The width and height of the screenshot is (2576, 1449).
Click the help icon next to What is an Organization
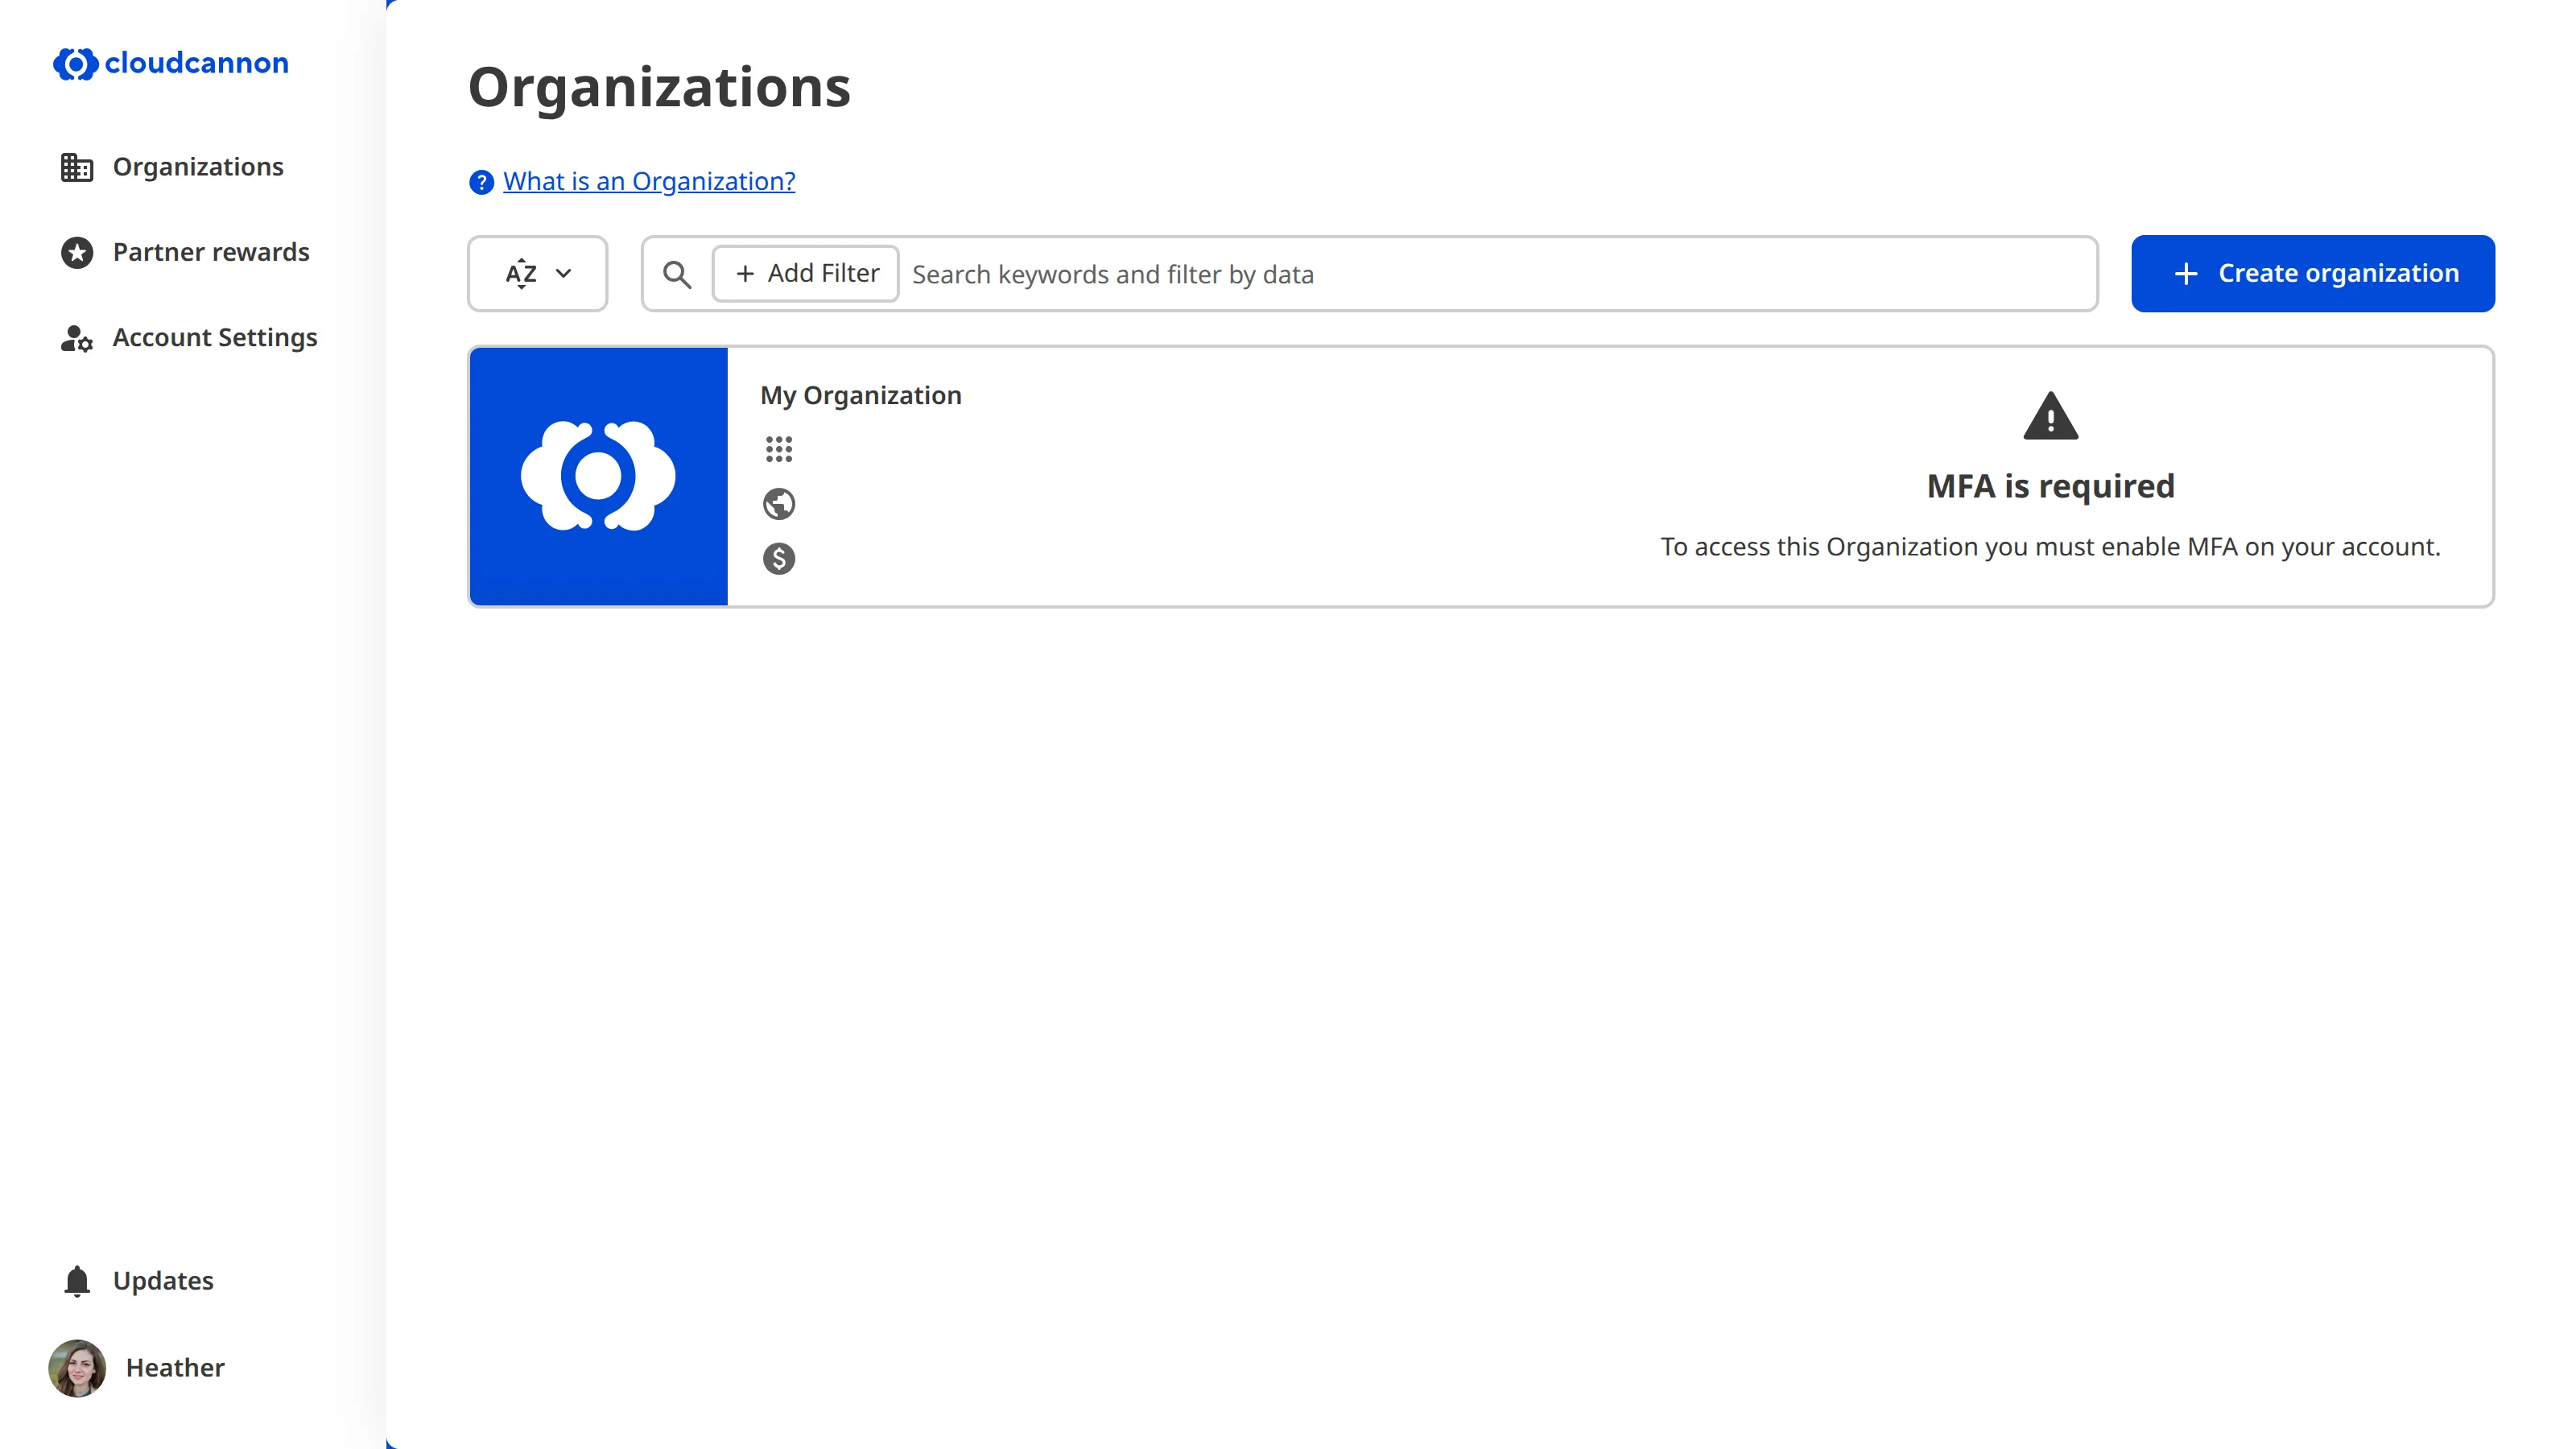(481, 182)
